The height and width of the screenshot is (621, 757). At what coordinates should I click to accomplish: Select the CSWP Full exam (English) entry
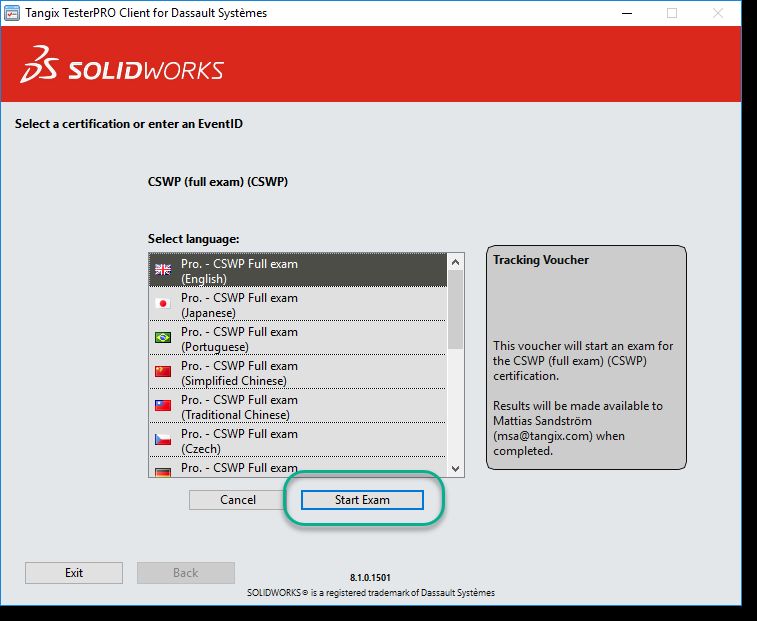click(x=298, y=270)
